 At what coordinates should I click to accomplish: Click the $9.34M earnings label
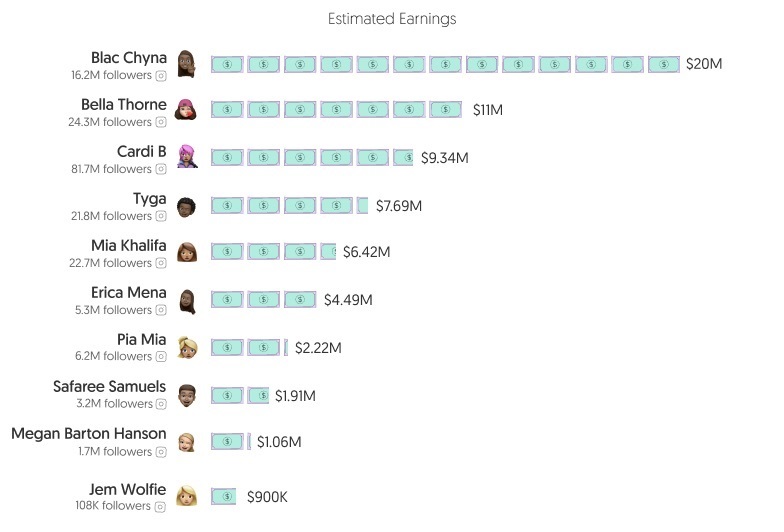pos(444,158)
